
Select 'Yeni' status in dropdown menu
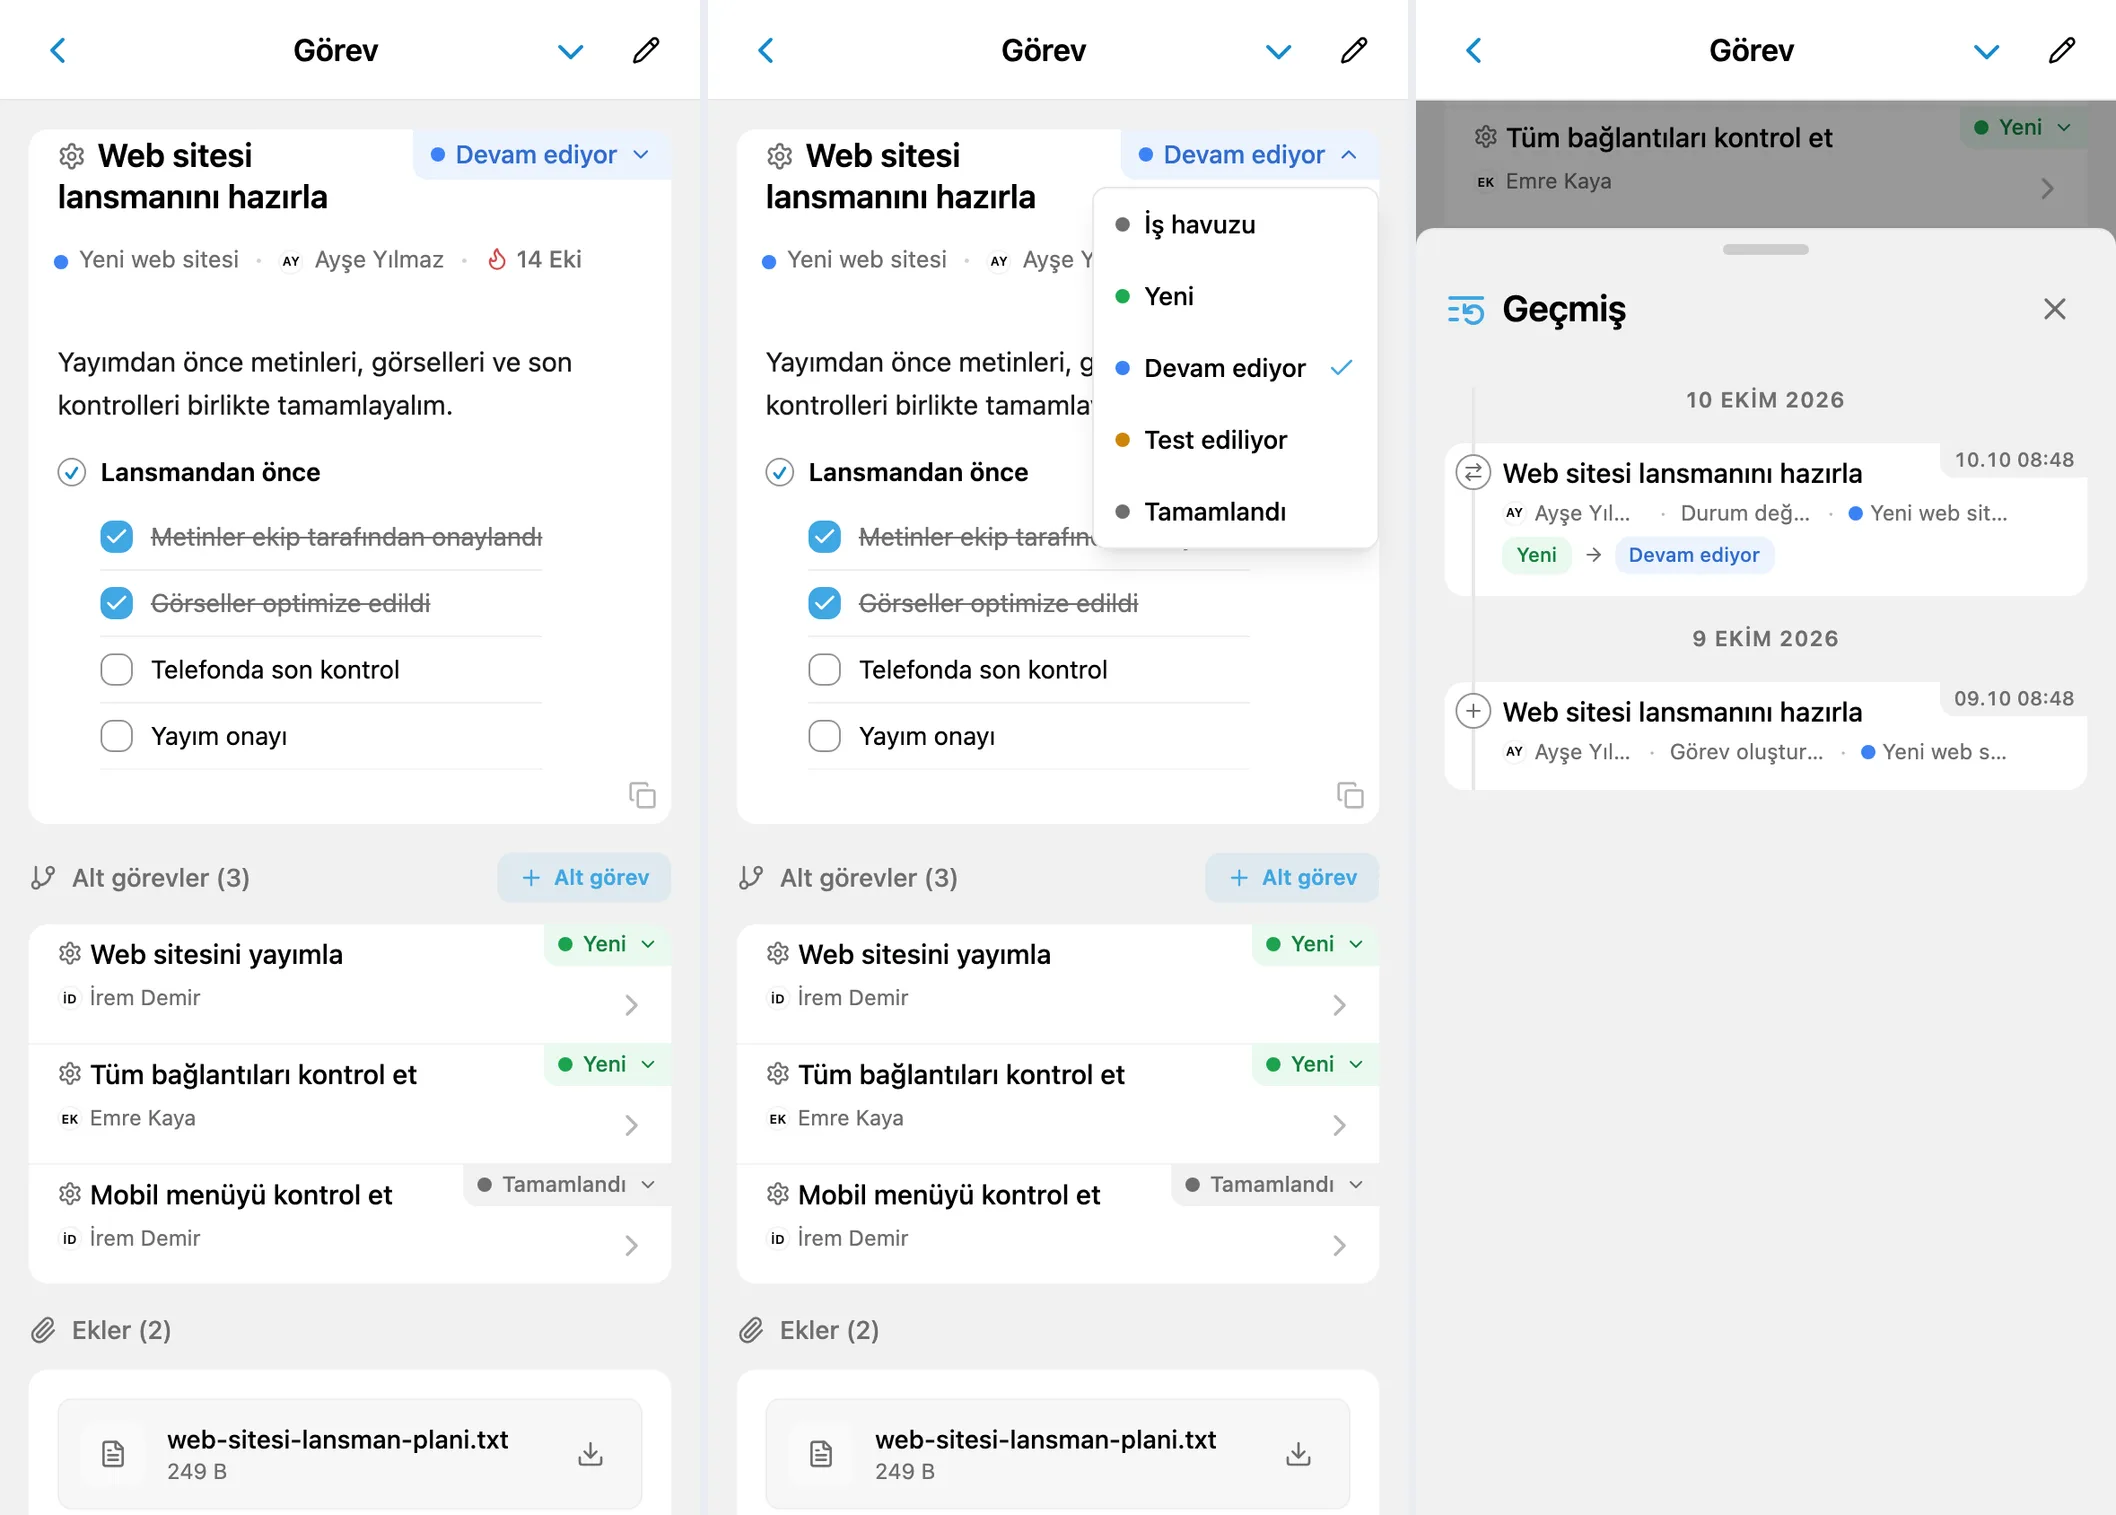click(1235, 296)
